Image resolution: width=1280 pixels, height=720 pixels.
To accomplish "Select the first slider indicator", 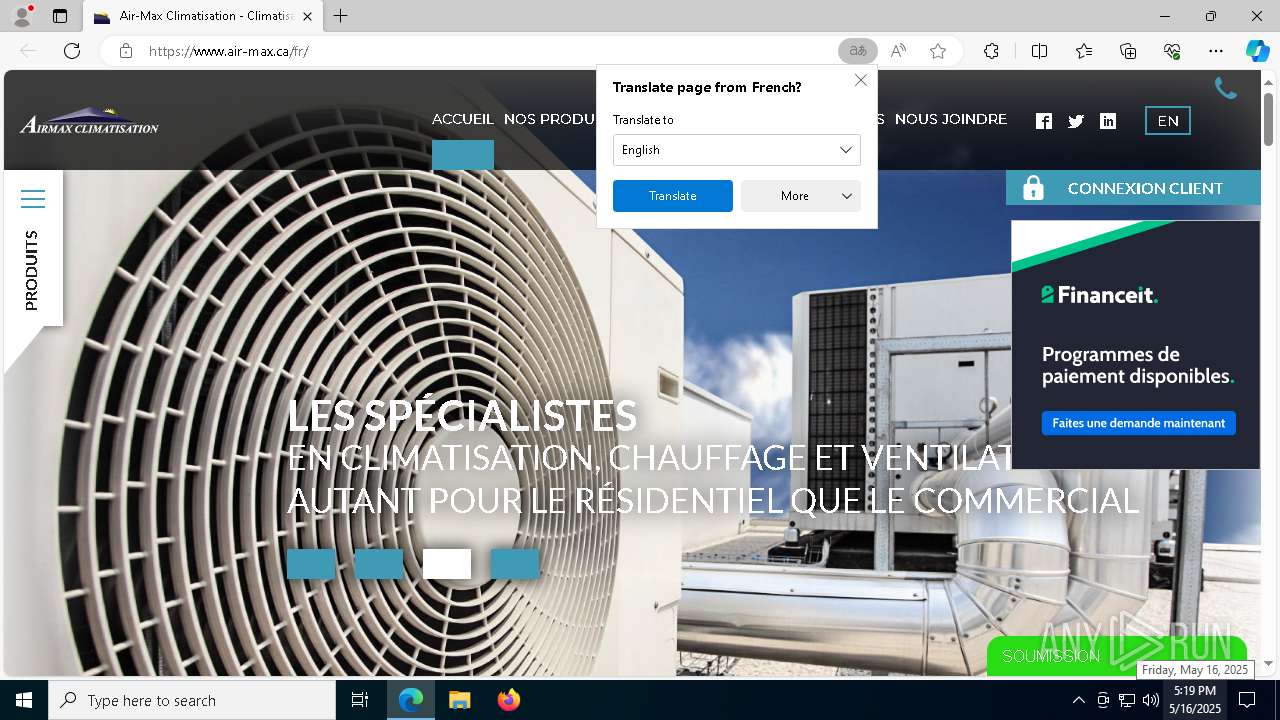I will click(311, 564).
